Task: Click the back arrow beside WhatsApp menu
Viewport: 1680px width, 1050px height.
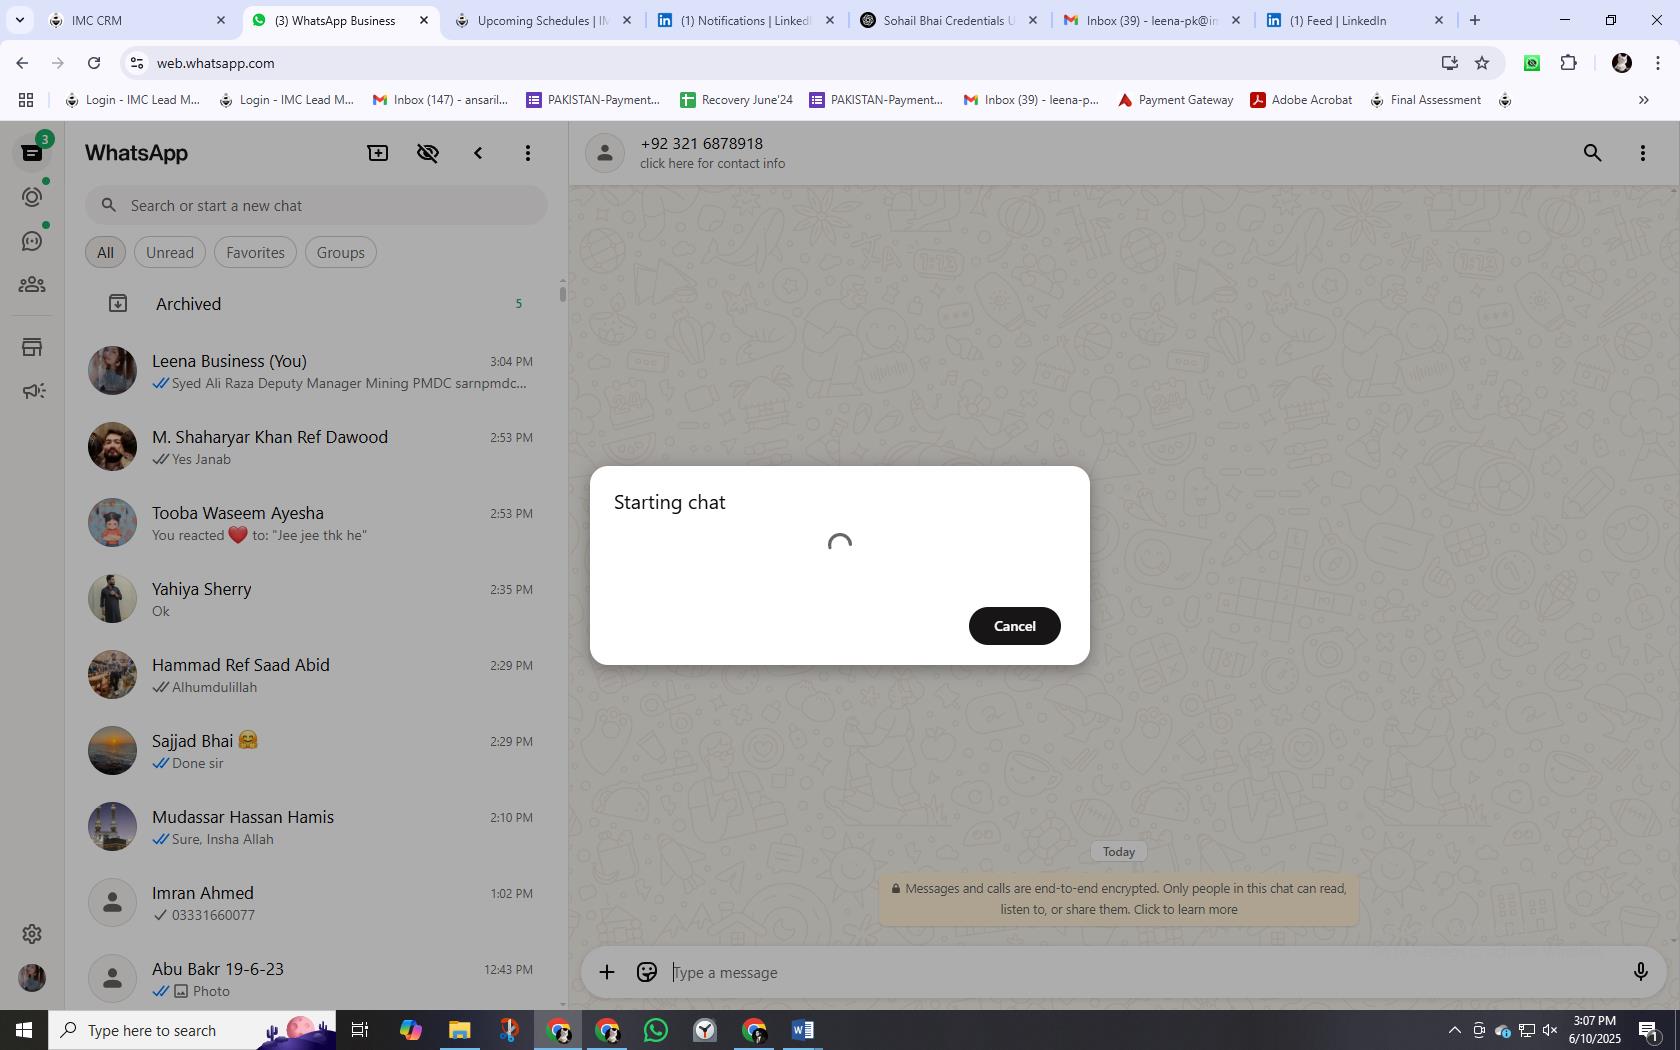Action: tap(478, 153)
